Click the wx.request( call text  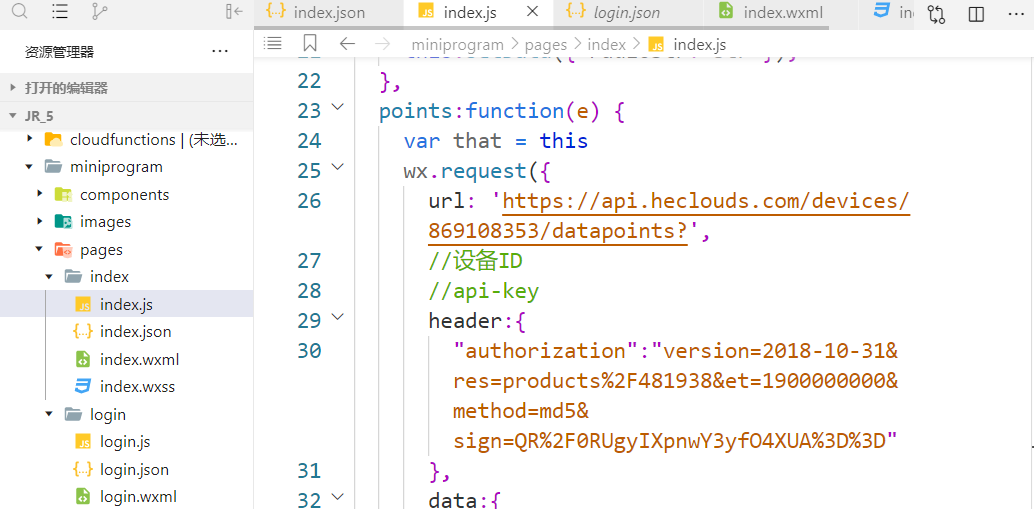point(477,171)
